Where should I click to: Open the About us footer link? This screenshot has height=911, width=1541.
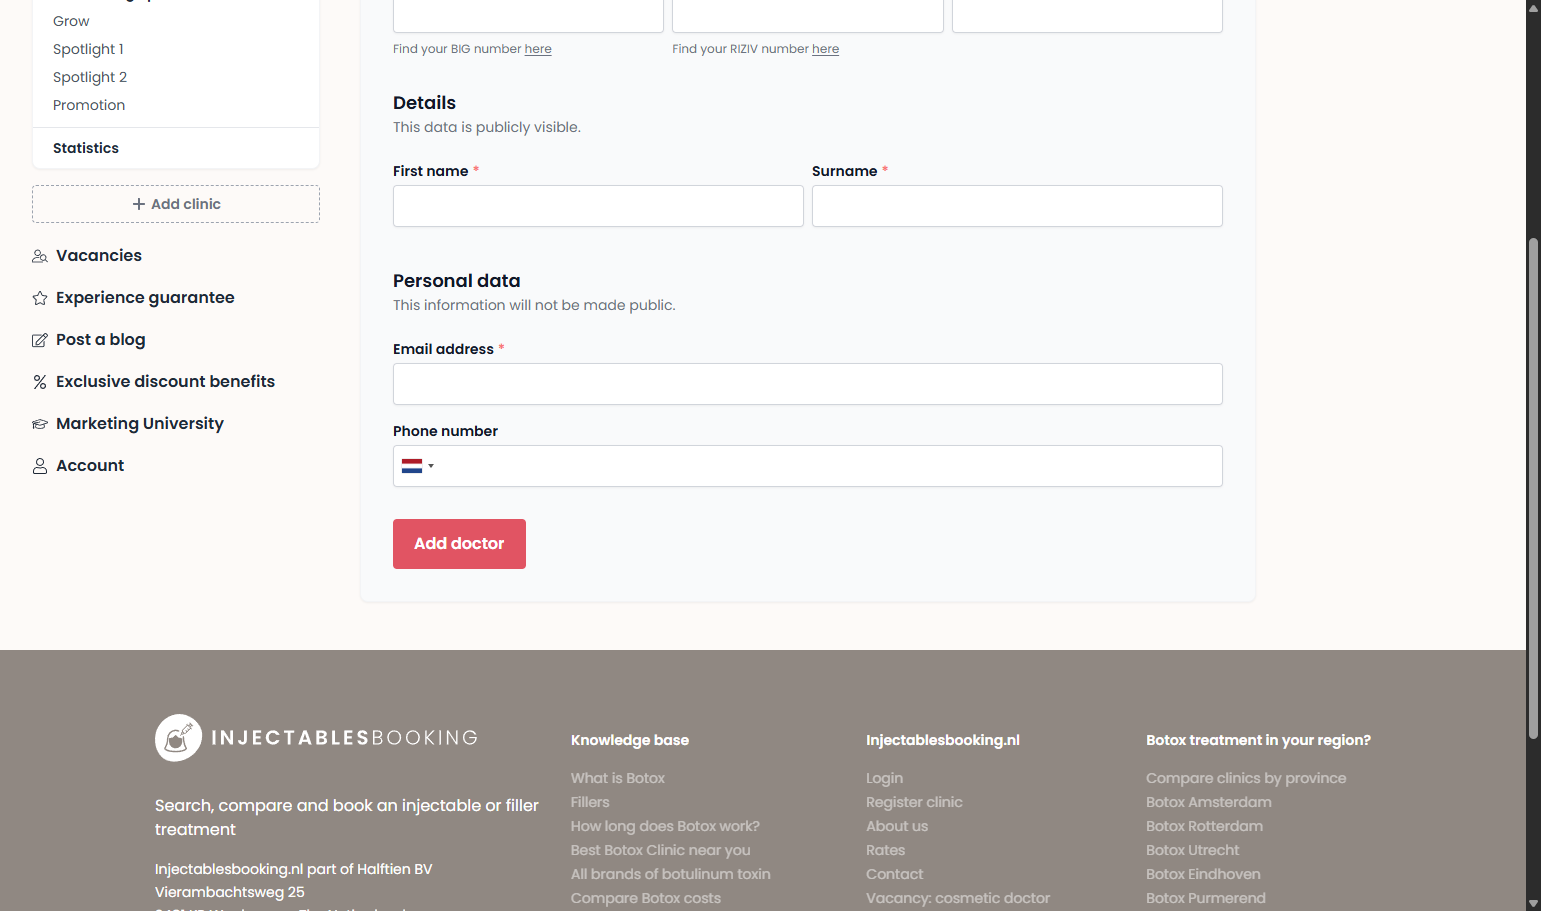897,826
